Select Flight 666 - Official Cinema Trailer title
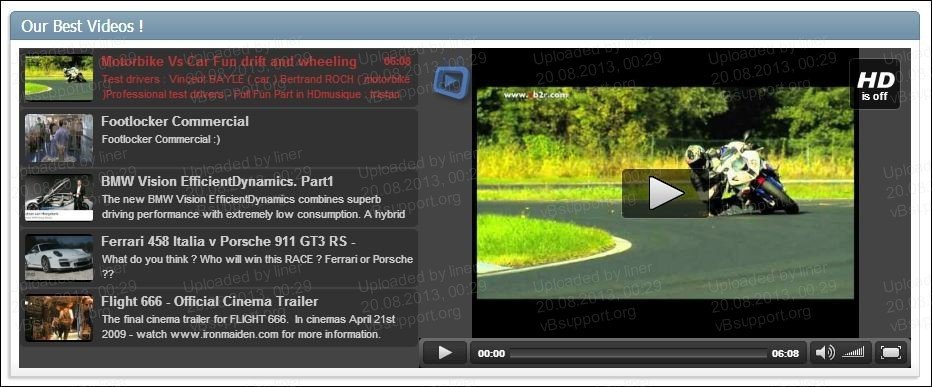 210,301
